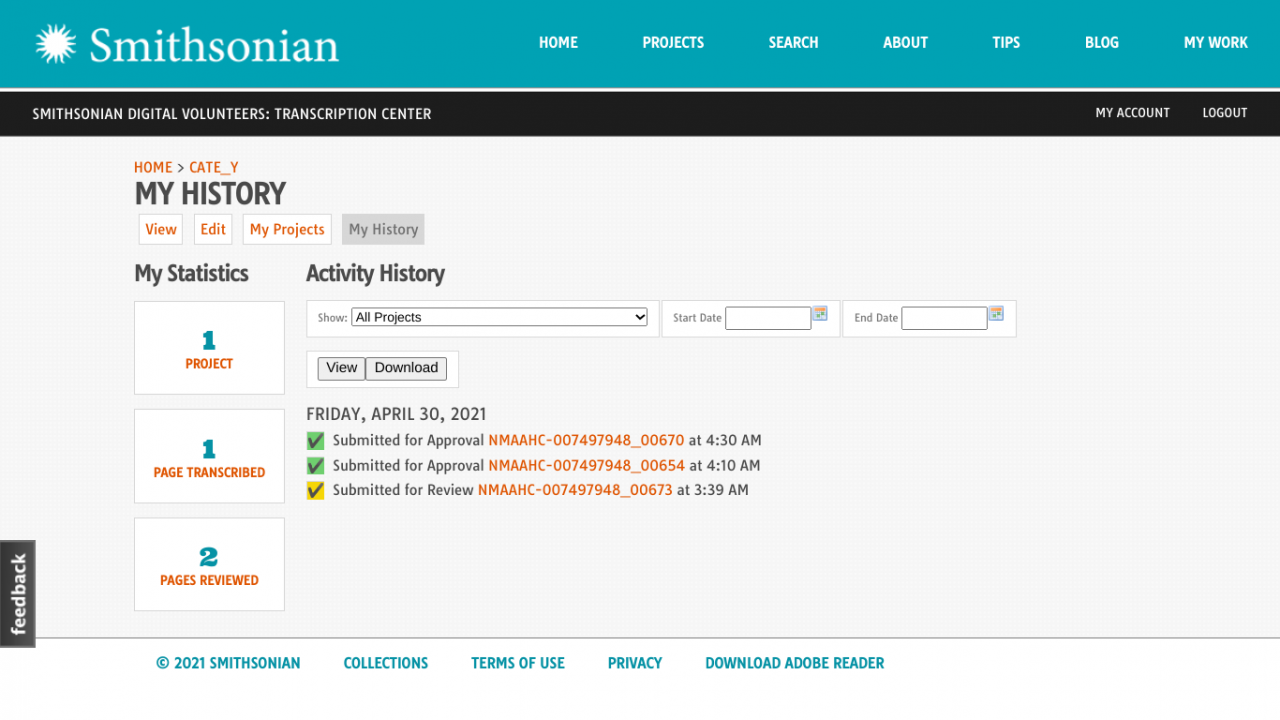
Task: Open page link NMAAHC-007497948_00654
Action: [586, 465]
